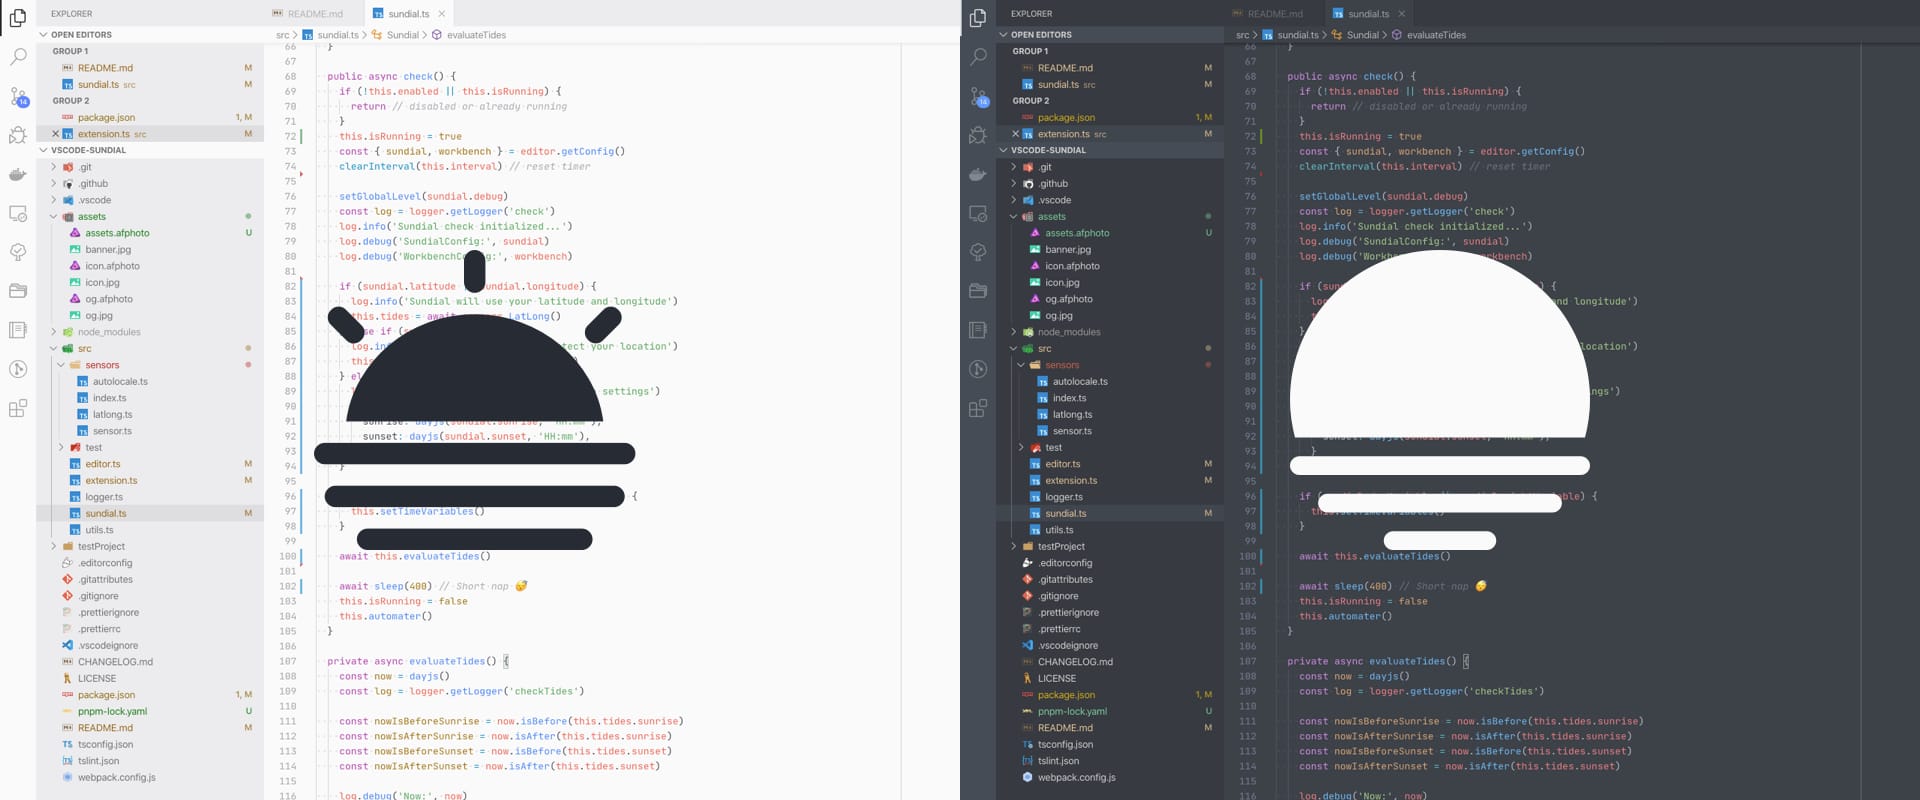Open Docker view in dark theme window
The width and height of the screenshot is (1920, 800).
pyautogui.click(x=978, y=174)
